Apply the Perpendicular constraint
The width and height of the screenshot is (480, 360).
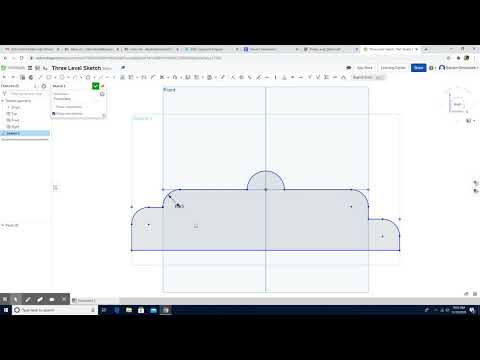(x=284, y=77)
